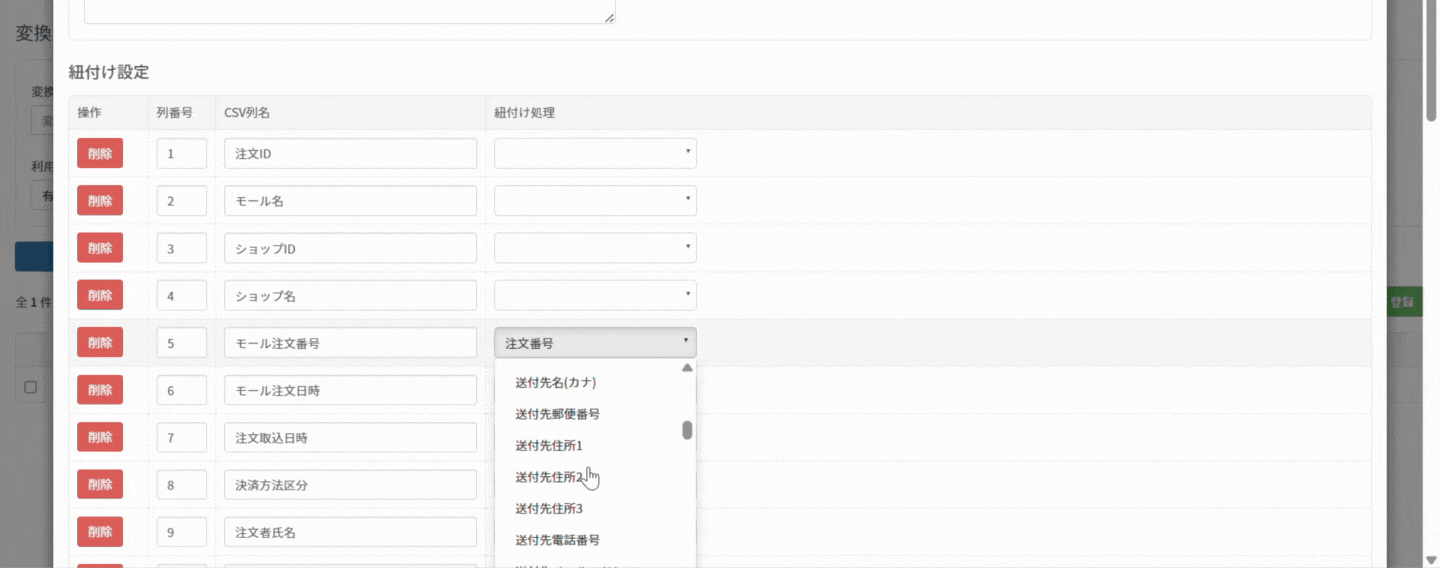Screen dimensions: 1440x568
Task: Click the textarea resize handle
Action: click(610, 18)
